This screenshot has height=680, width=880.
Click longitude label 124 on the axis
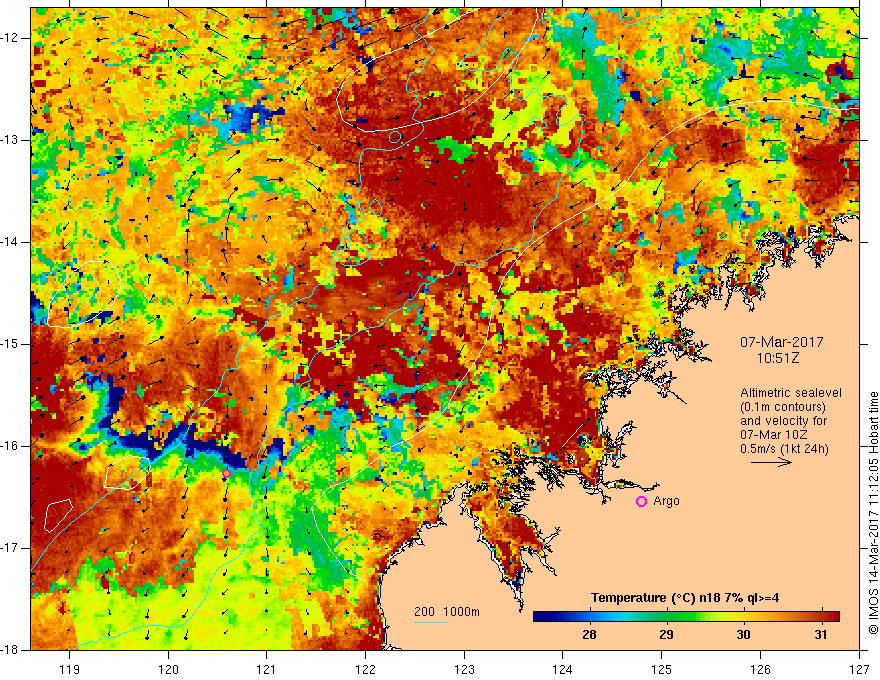tap(563, 669)
